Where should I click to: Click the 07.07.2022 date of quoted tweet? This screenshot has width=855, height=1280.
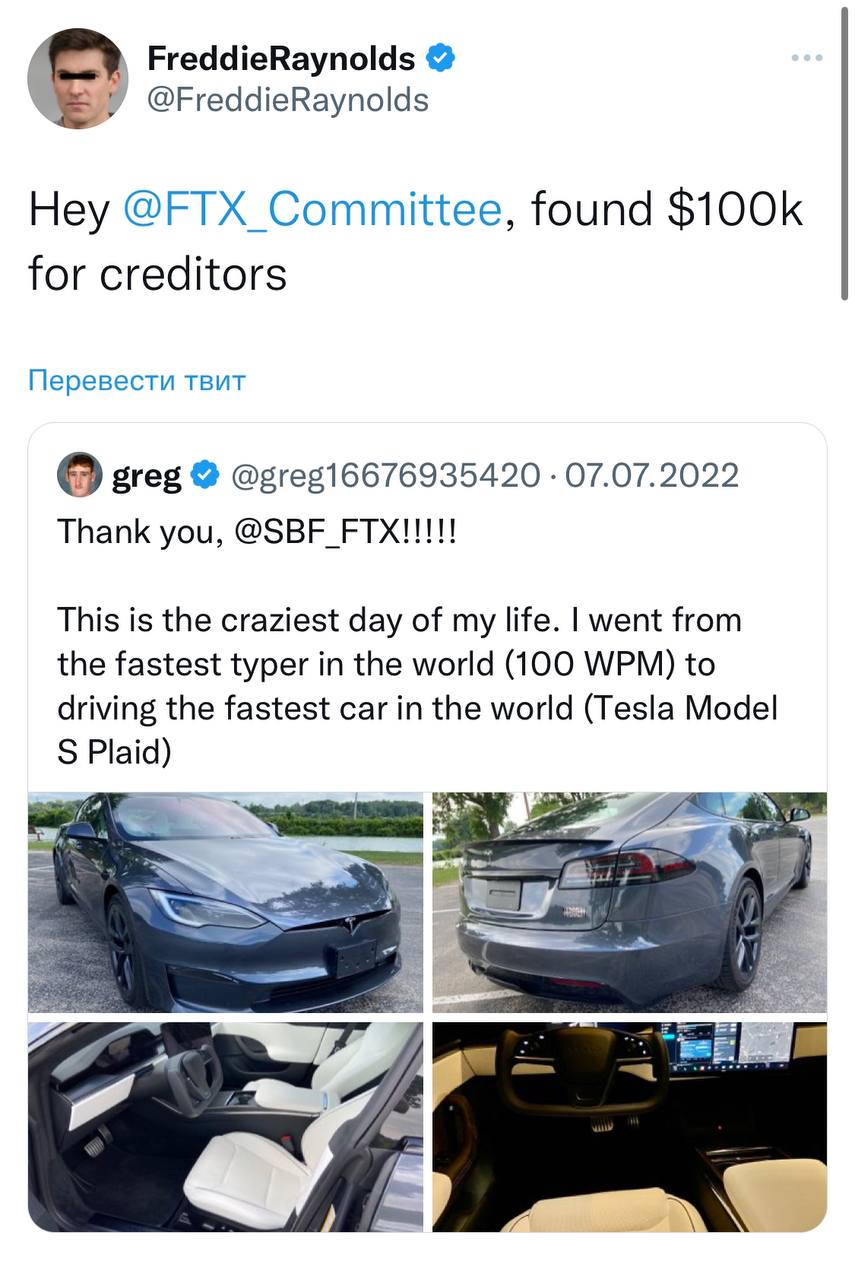(652, 476)
